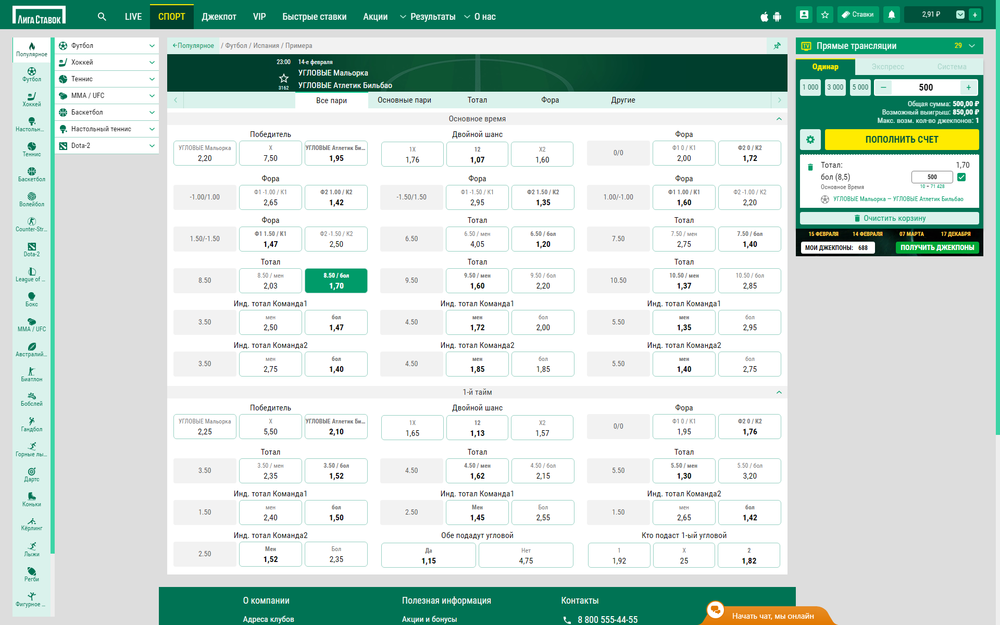Pick Обе подадут угловой Да 1,15
1000x625 pixels.
point(429,555)
